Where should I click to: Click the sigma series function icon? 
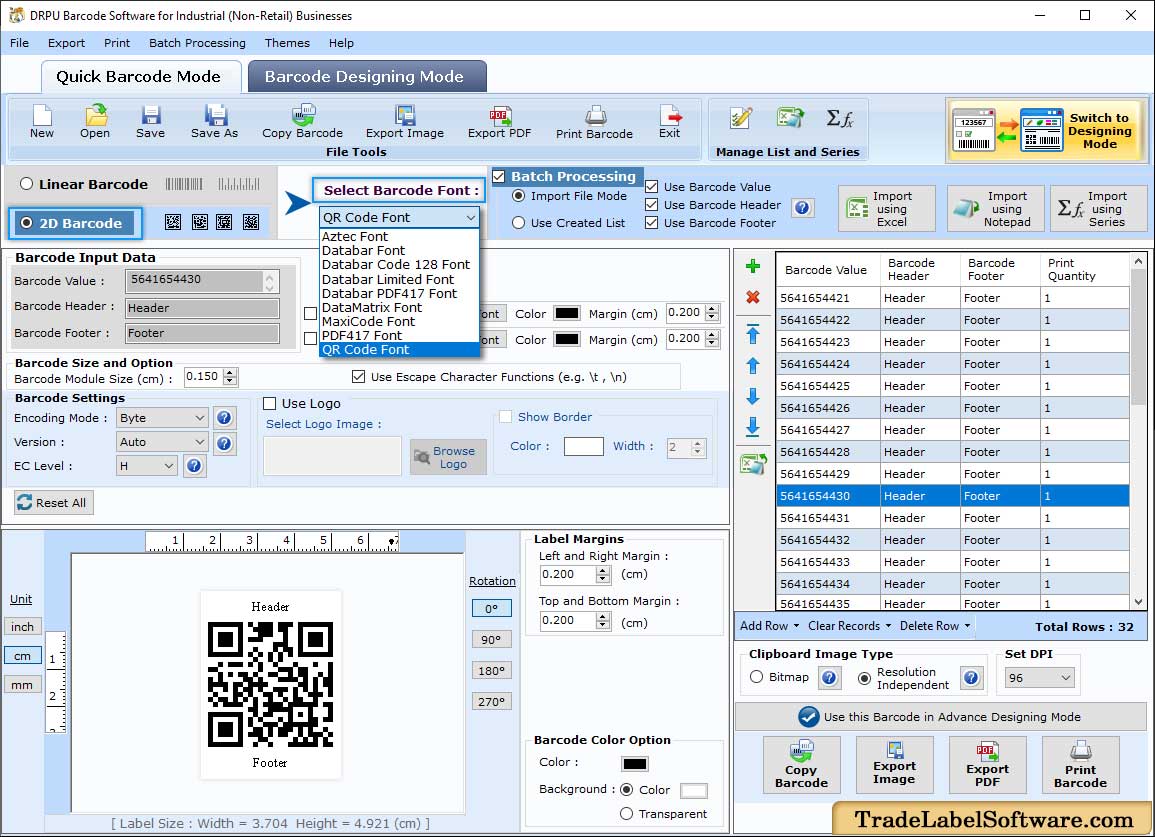tap(840, 118)
